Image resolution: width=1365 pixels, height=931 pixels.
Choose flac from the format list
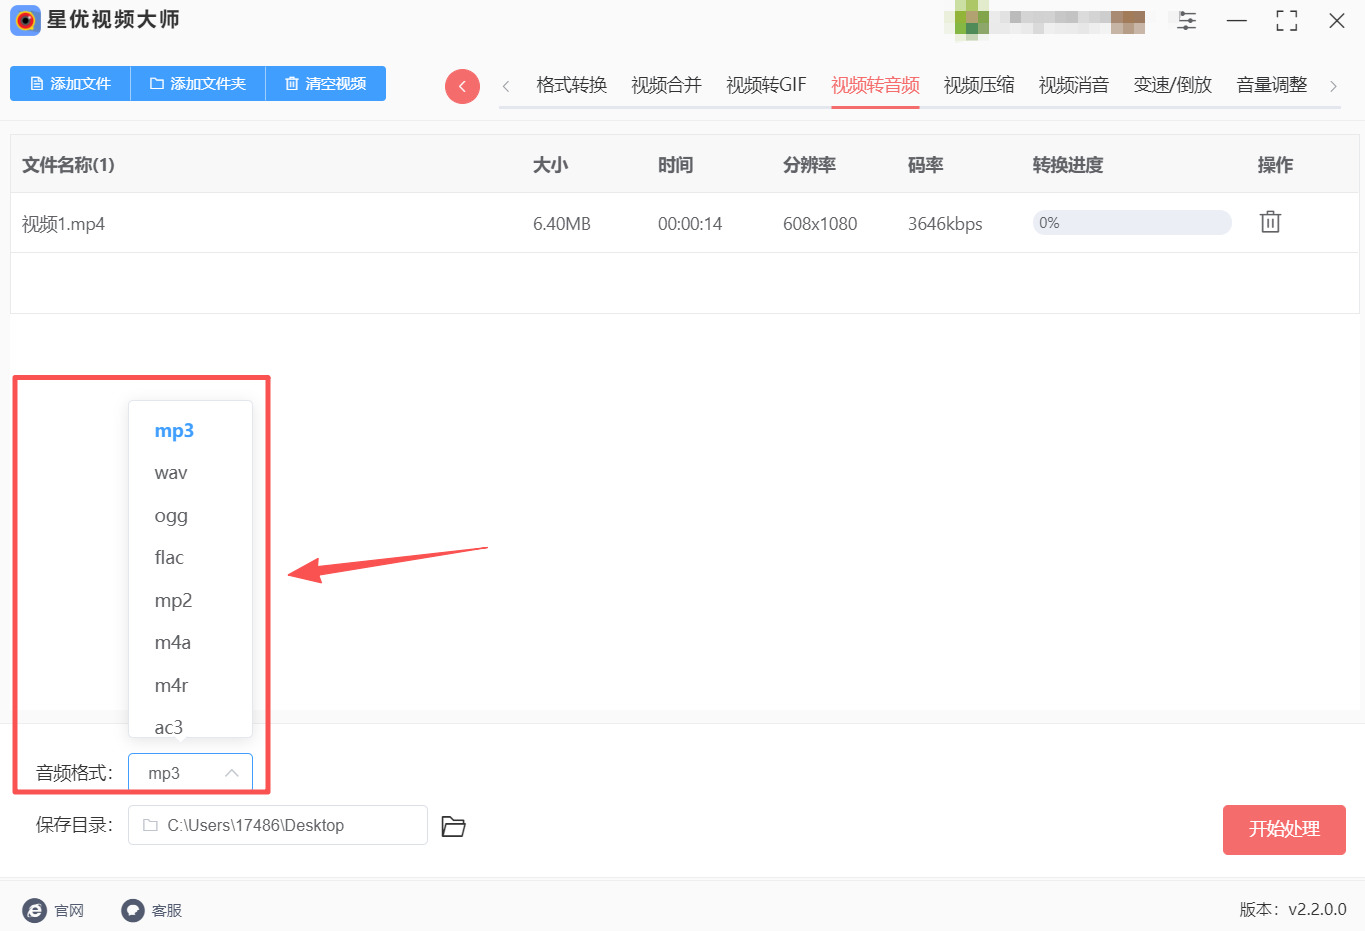pos(190,558)
